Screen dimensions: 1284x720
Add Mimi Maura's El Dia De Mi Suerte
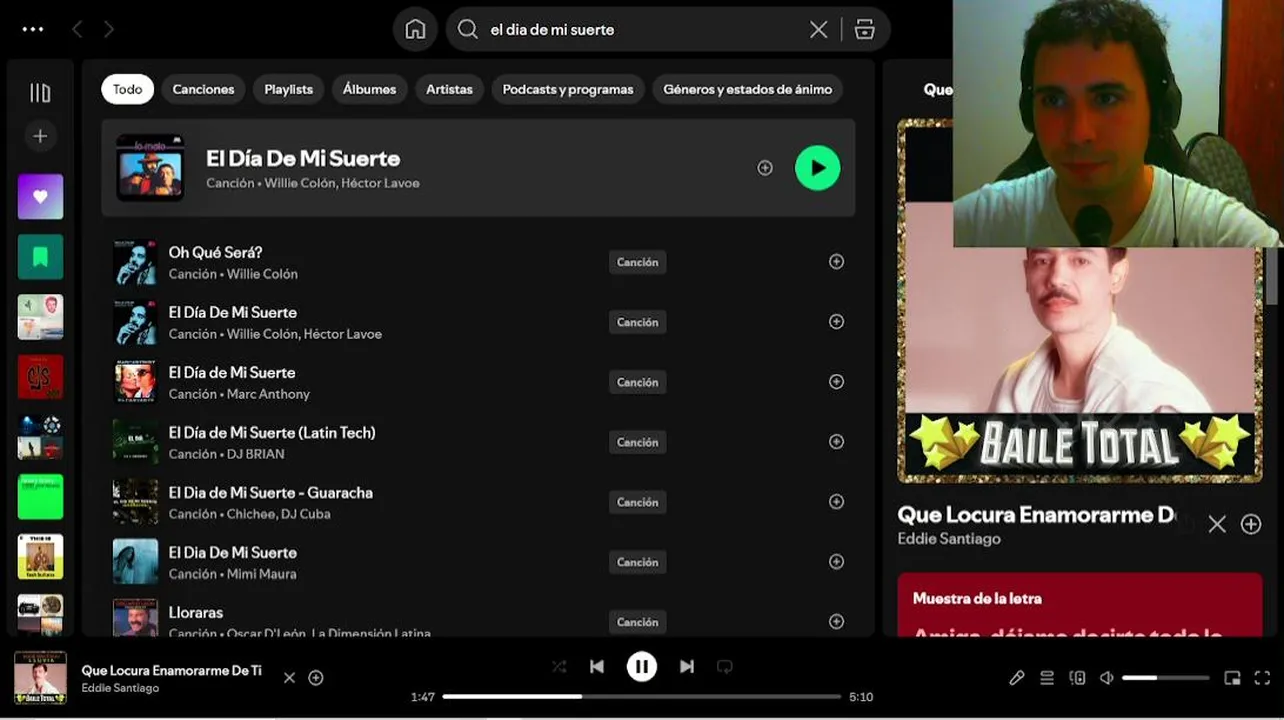[837, 562]
